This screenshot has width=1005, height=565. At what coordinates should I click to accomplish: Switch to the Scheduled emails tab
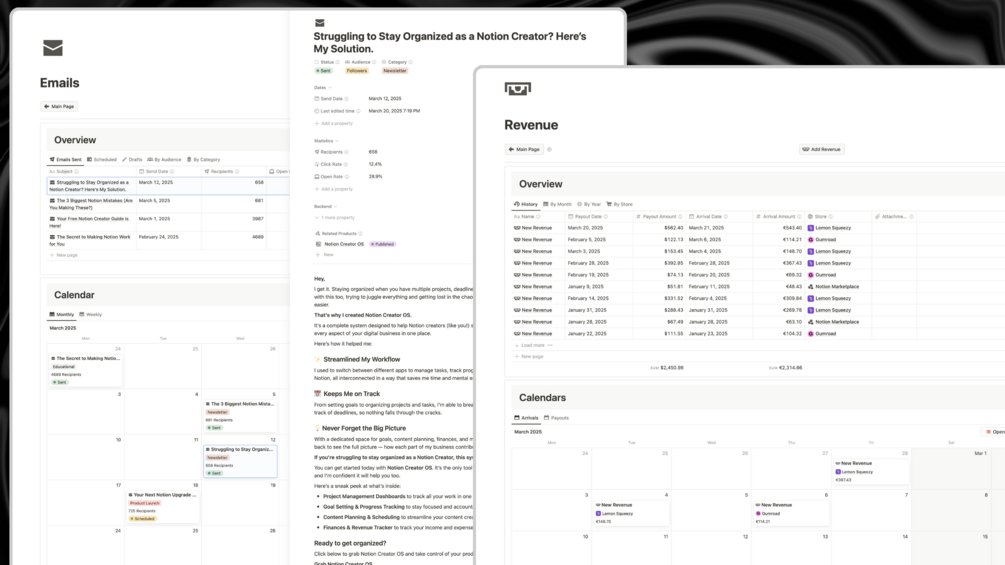coord(102,160)
